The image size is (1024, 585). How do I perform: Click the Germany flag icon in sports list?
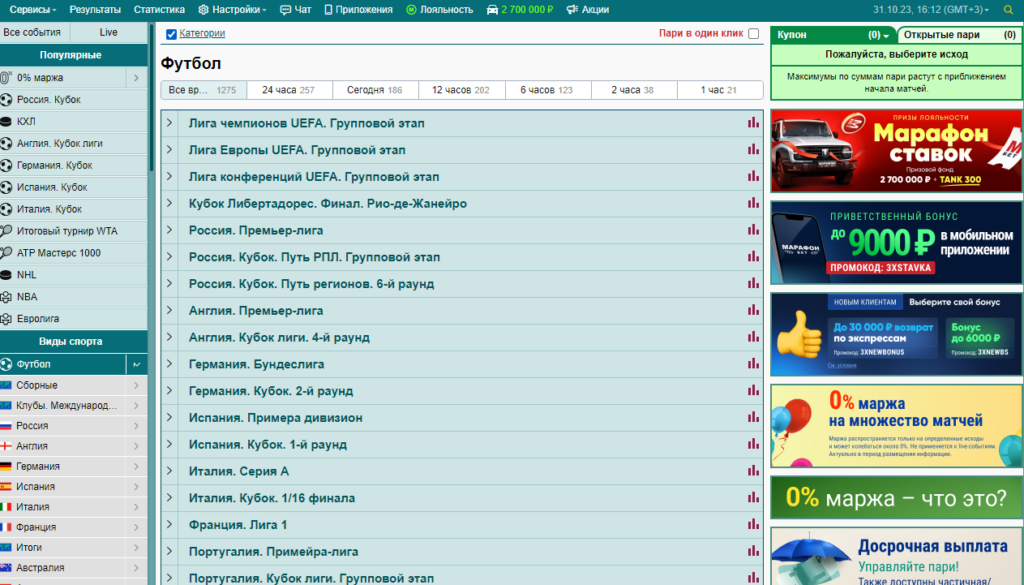(x=6, y=466)
